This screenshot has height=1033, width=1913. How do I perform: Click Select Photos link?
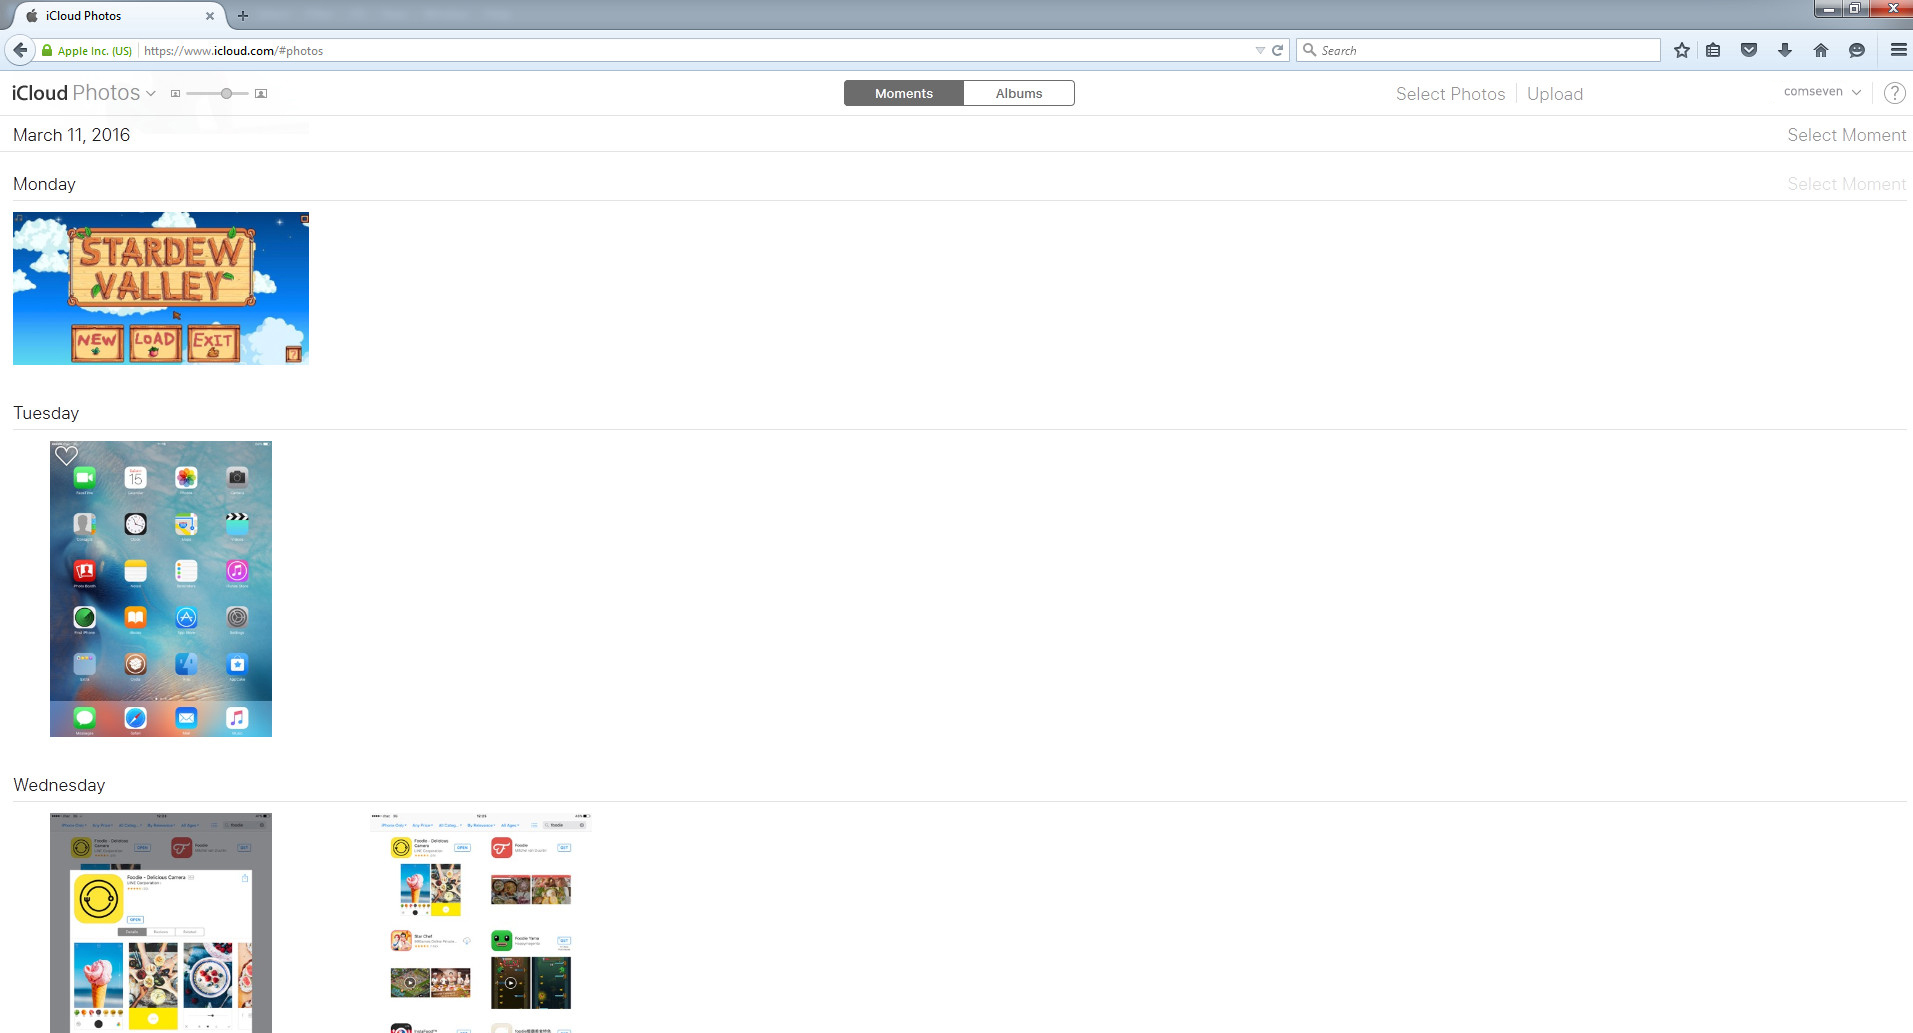tap(1450, 94)
